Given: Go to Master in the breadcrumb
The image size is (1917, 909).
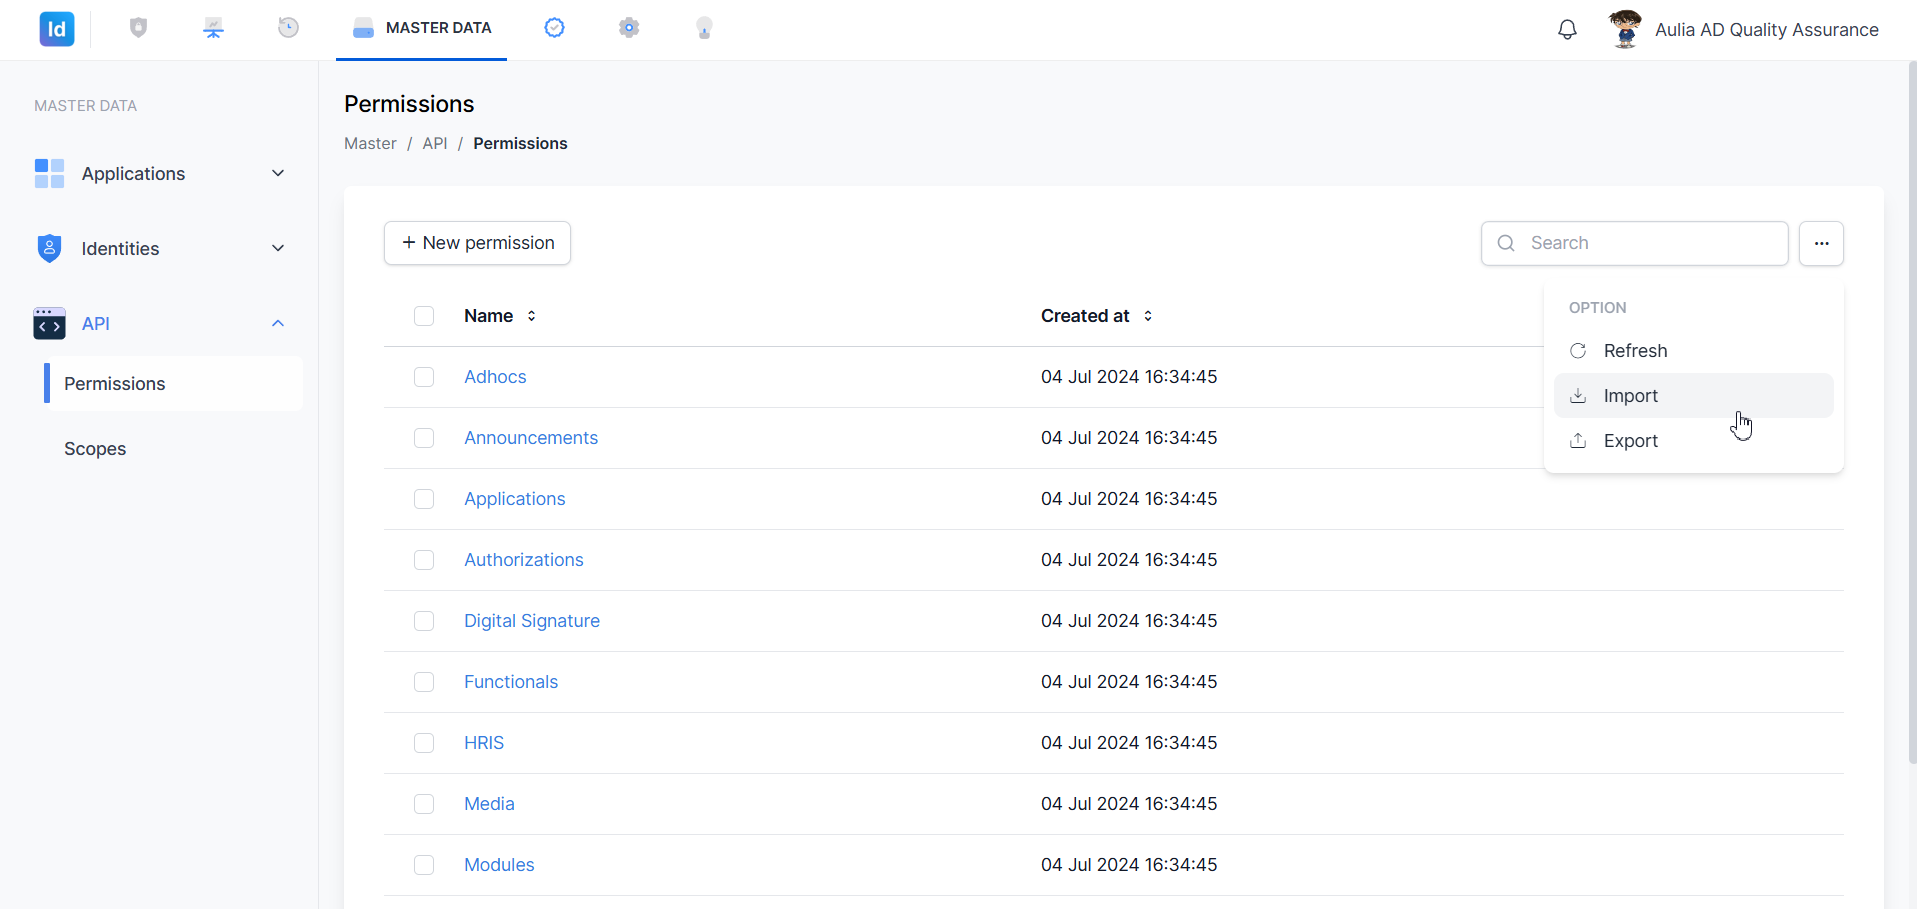Looking at the screenshot, I should 370,143.
